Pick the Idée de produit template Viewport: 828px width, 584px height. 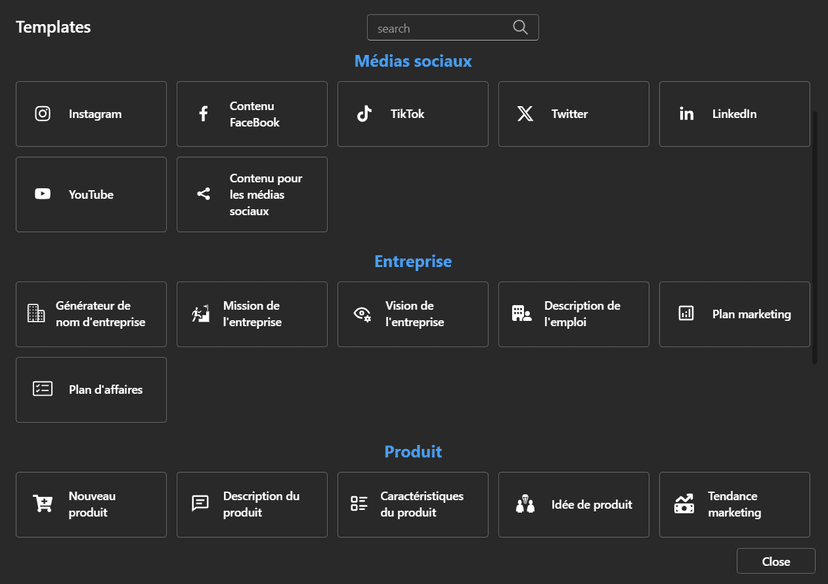pos(573,504)
